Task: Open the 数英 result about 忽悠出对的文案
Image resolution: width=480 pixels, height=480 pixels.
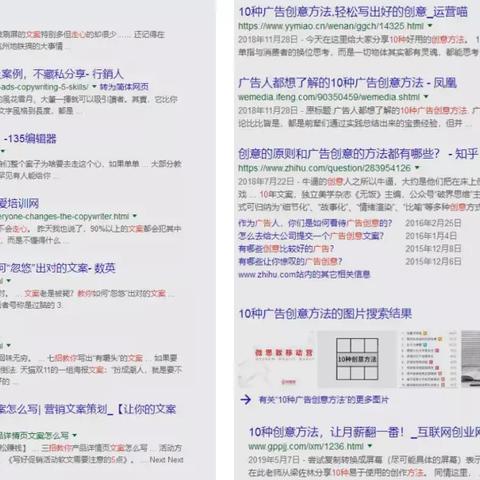Action: point(58,268)
